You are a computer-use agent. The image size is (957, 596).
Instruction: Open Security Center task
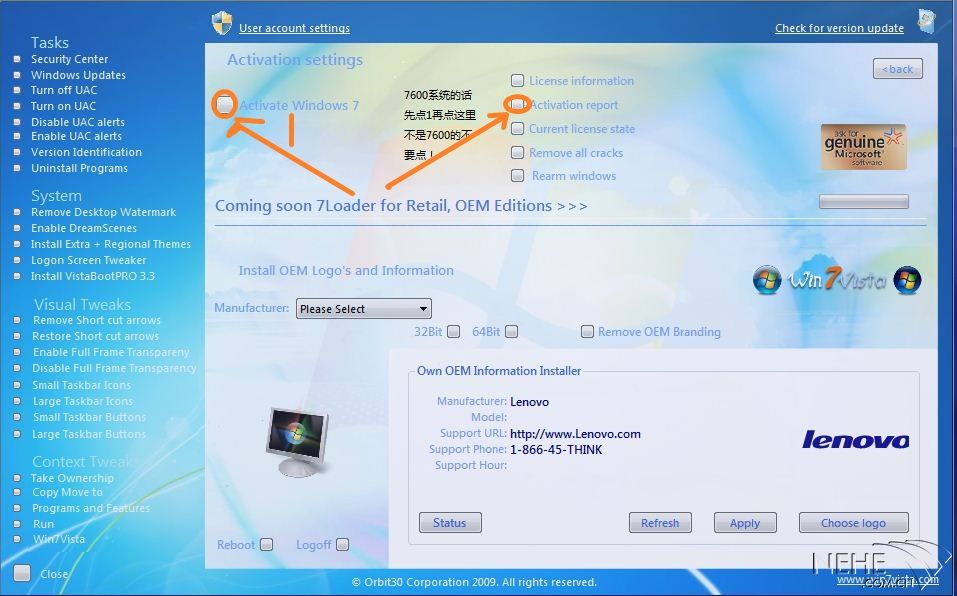tap(70, 59)
